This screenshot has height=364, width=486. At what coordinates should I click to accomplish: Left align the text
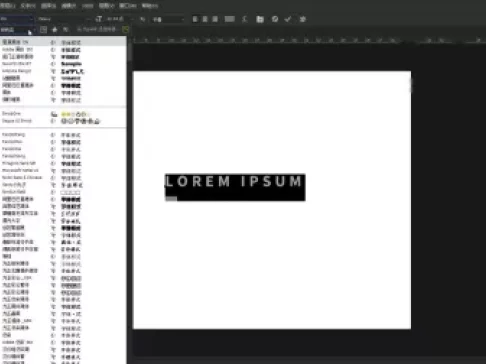pyautogui.click(x=195, y=19)
